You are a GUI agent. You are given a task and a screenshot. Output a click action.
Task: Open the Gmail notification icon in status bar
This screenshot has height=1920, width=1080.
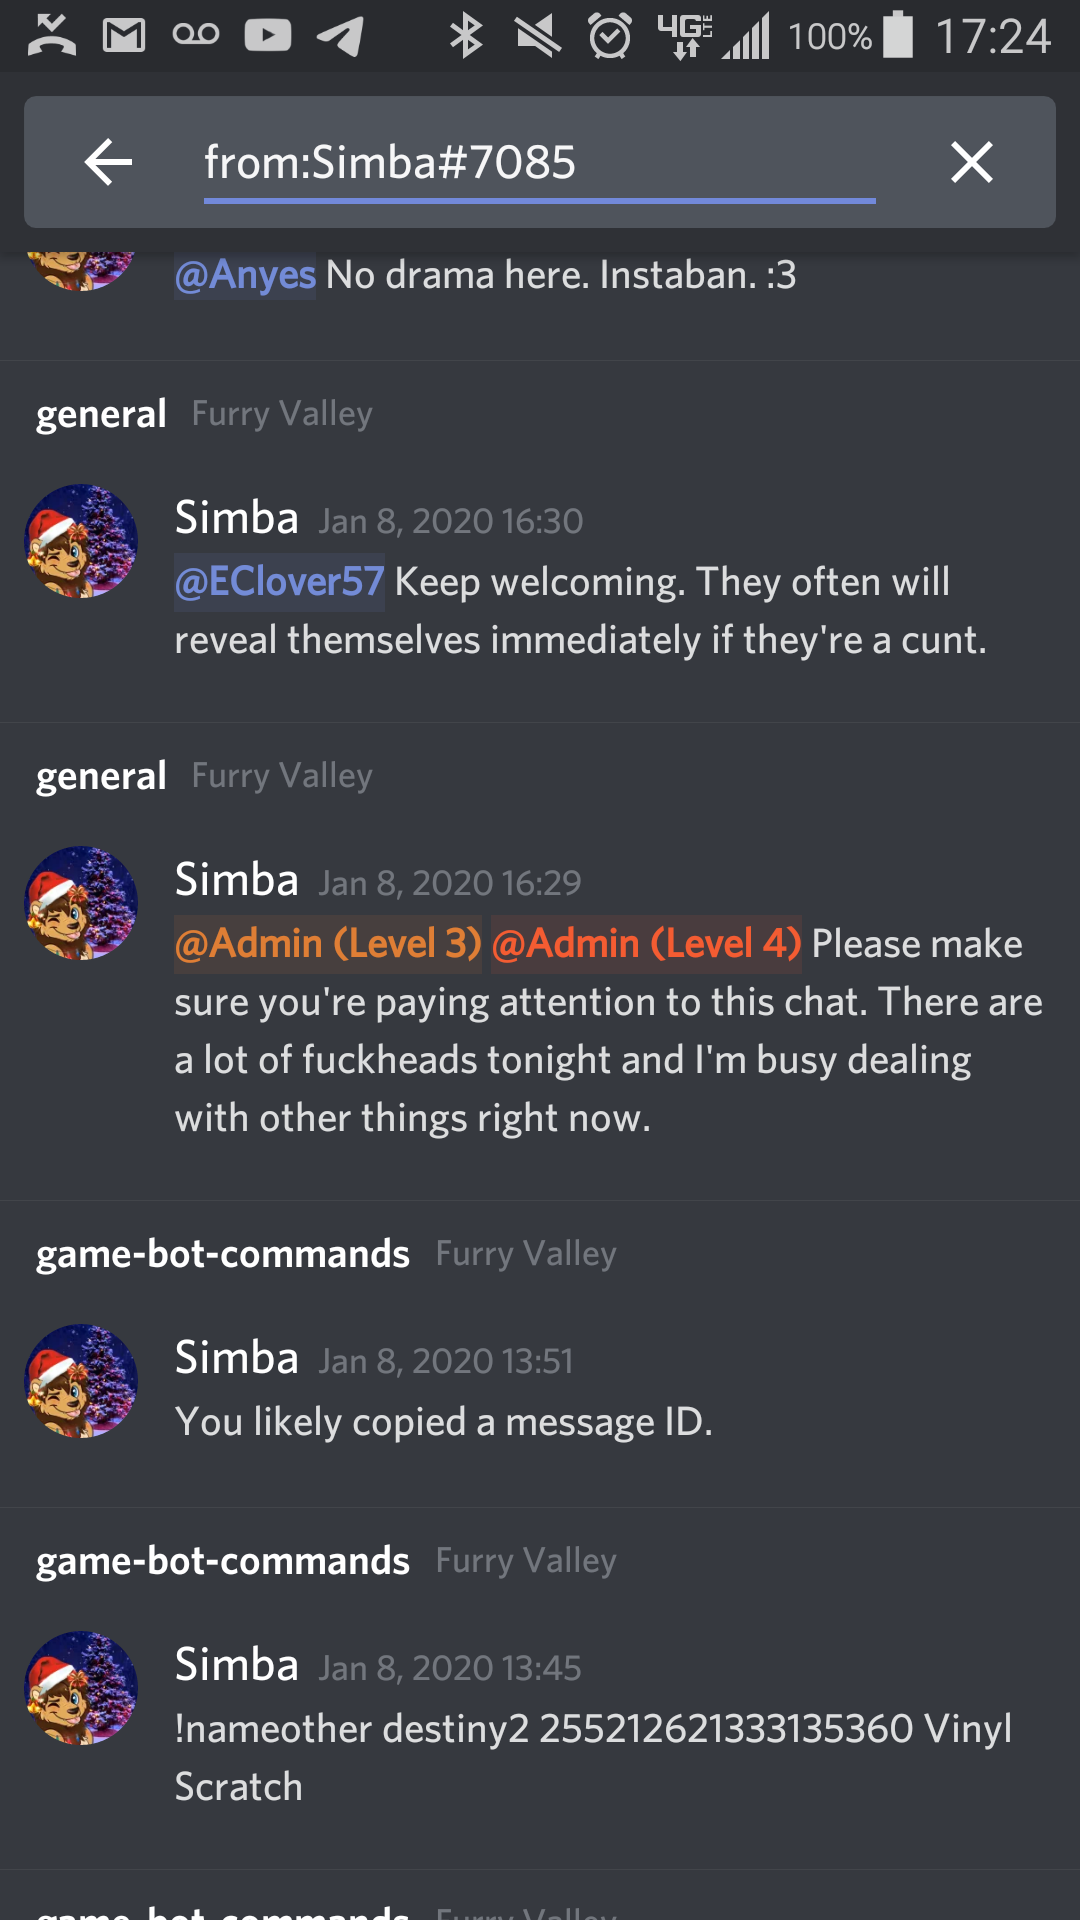point(124,36)
